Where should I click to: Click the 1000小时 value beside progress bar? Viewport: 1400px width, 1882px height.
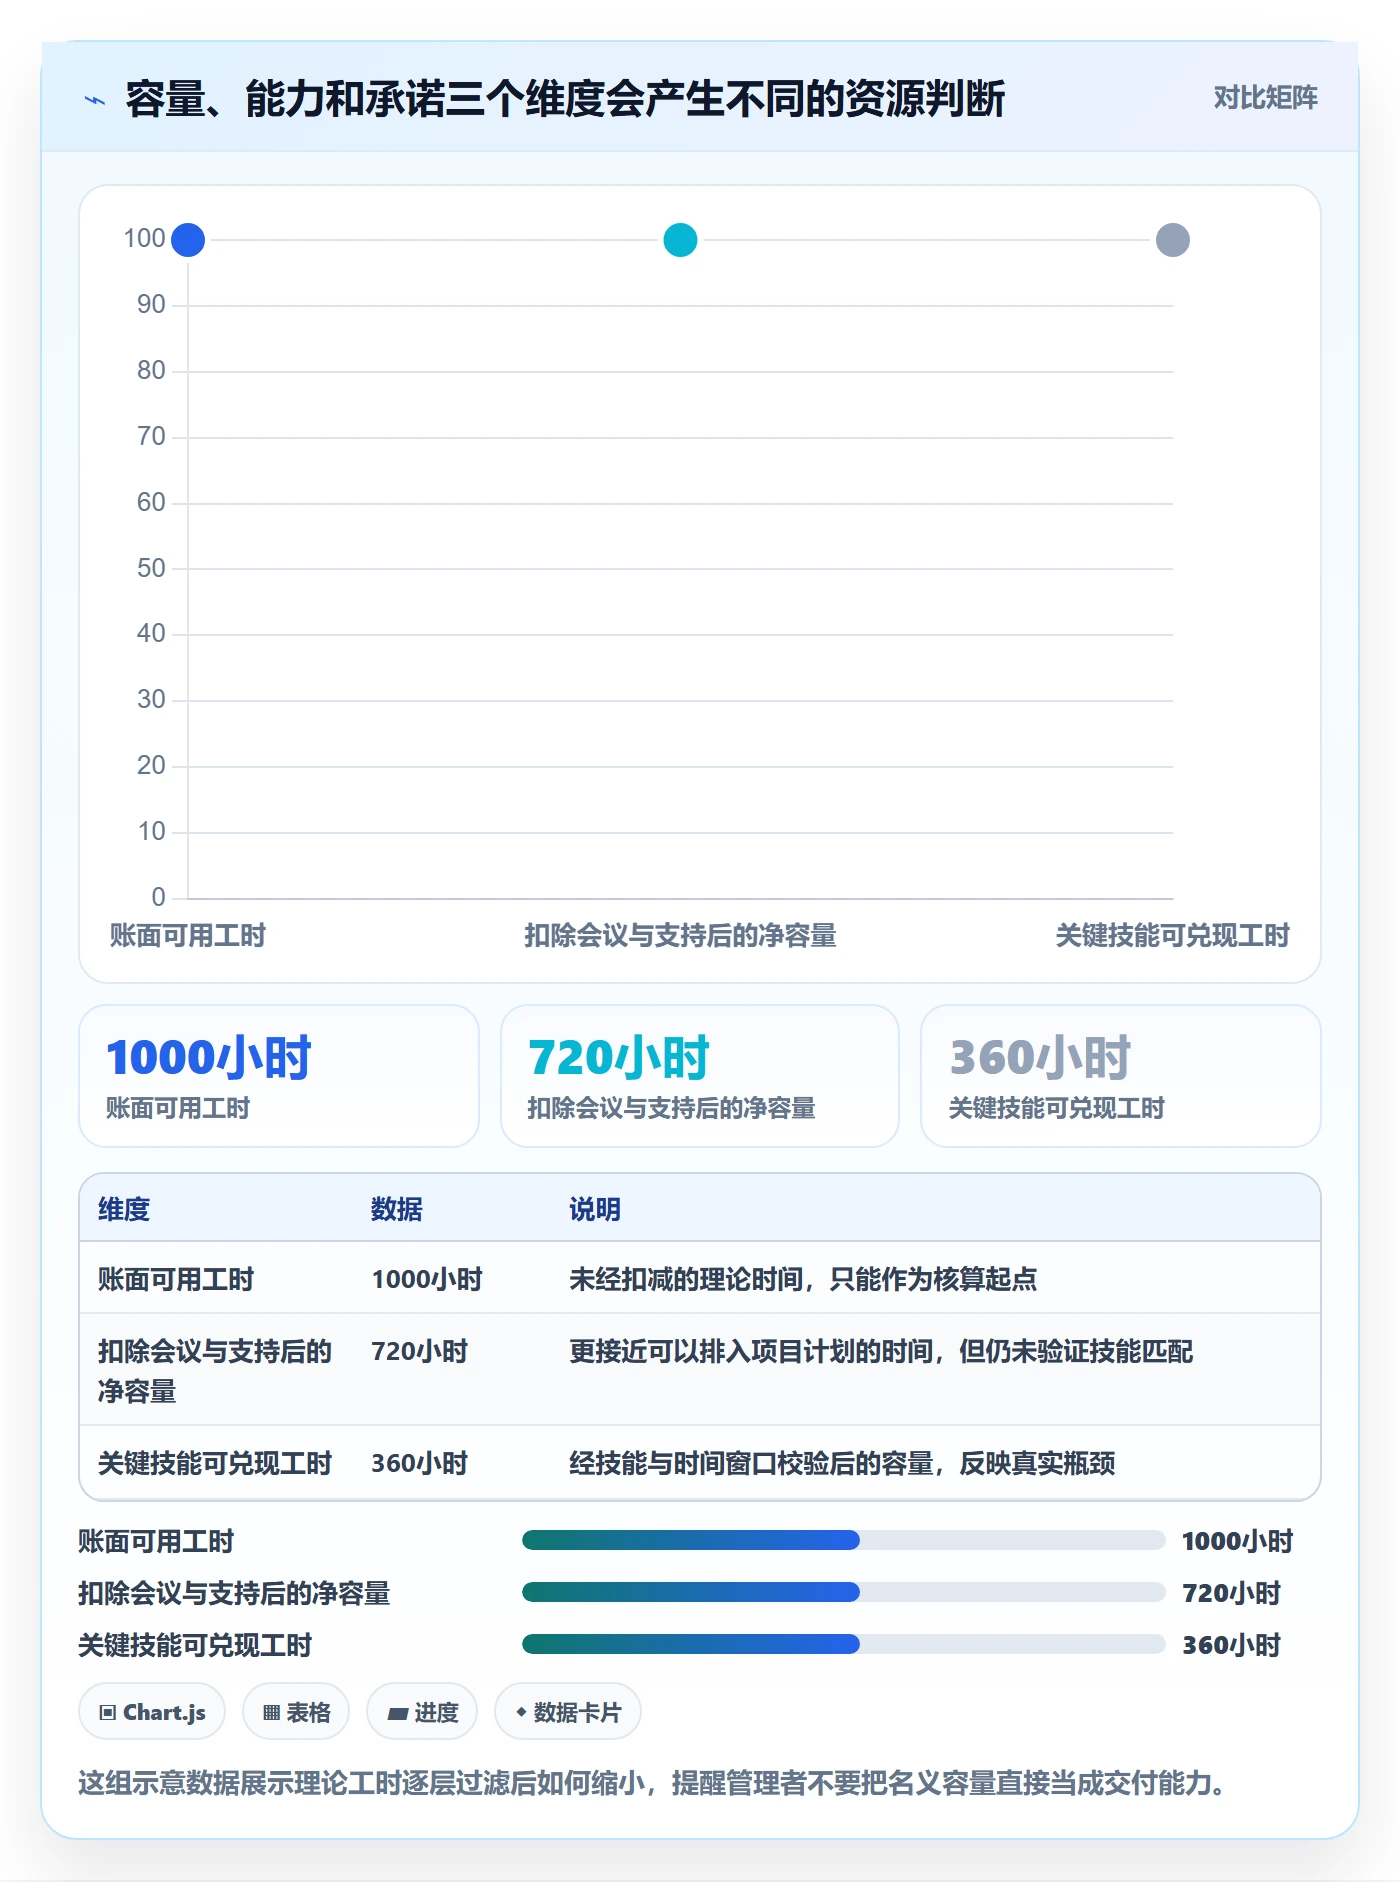[1238, 1541]
